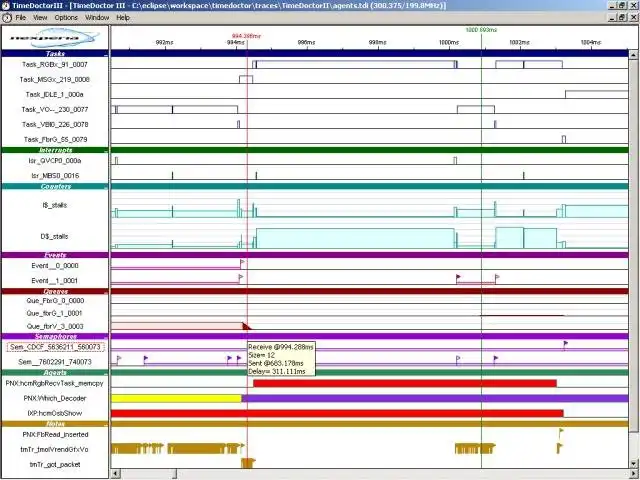The image size is (640, 480).
Task: Click the red bar in PNX:hcmRgbRecvTask_memcpy row
Action: tap(405, 383)
